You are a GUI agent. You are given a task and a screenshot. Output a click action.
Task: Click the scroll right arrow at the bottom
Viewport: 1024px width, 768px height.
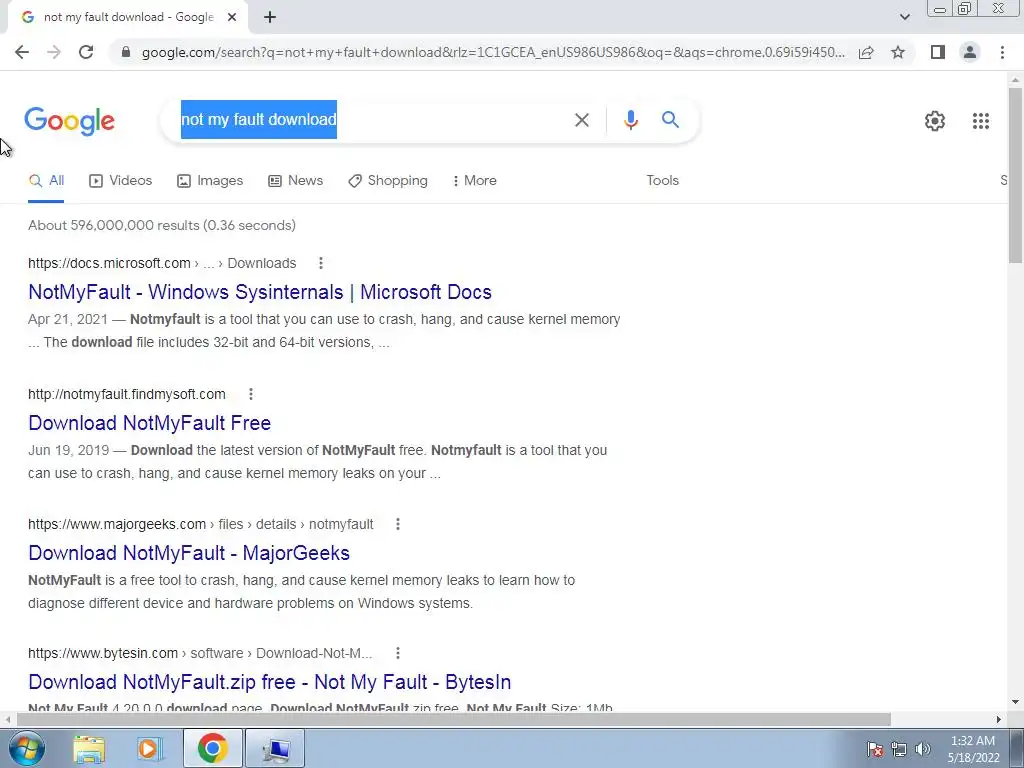(x=998, y=719)
